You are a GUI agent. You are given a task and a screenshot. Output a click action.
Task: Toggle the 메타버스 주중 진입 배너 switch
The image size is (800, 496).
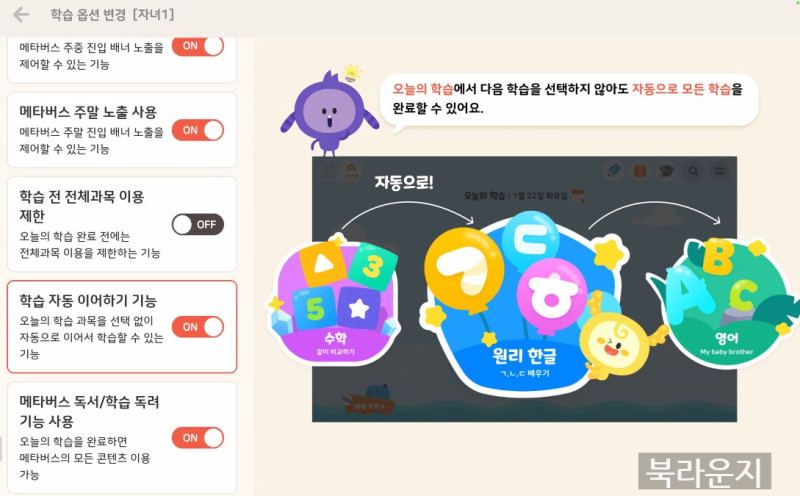tap(198, 46)
